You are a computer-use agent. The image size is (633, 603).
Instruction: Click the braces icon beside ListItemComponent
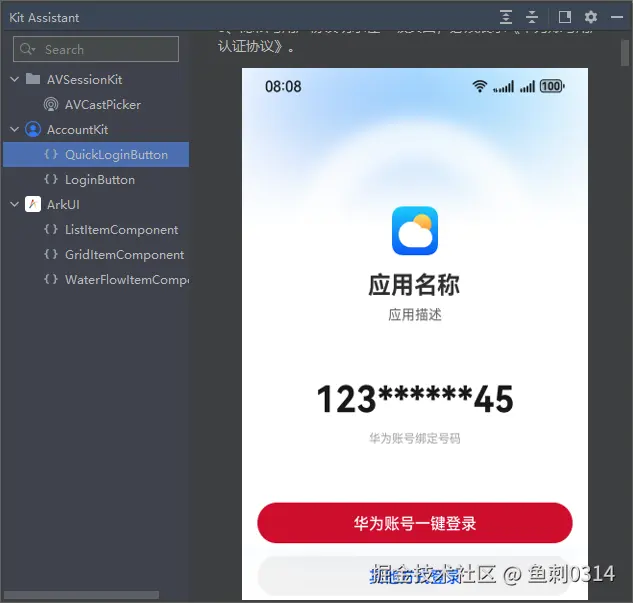click(x=51, y=229)
